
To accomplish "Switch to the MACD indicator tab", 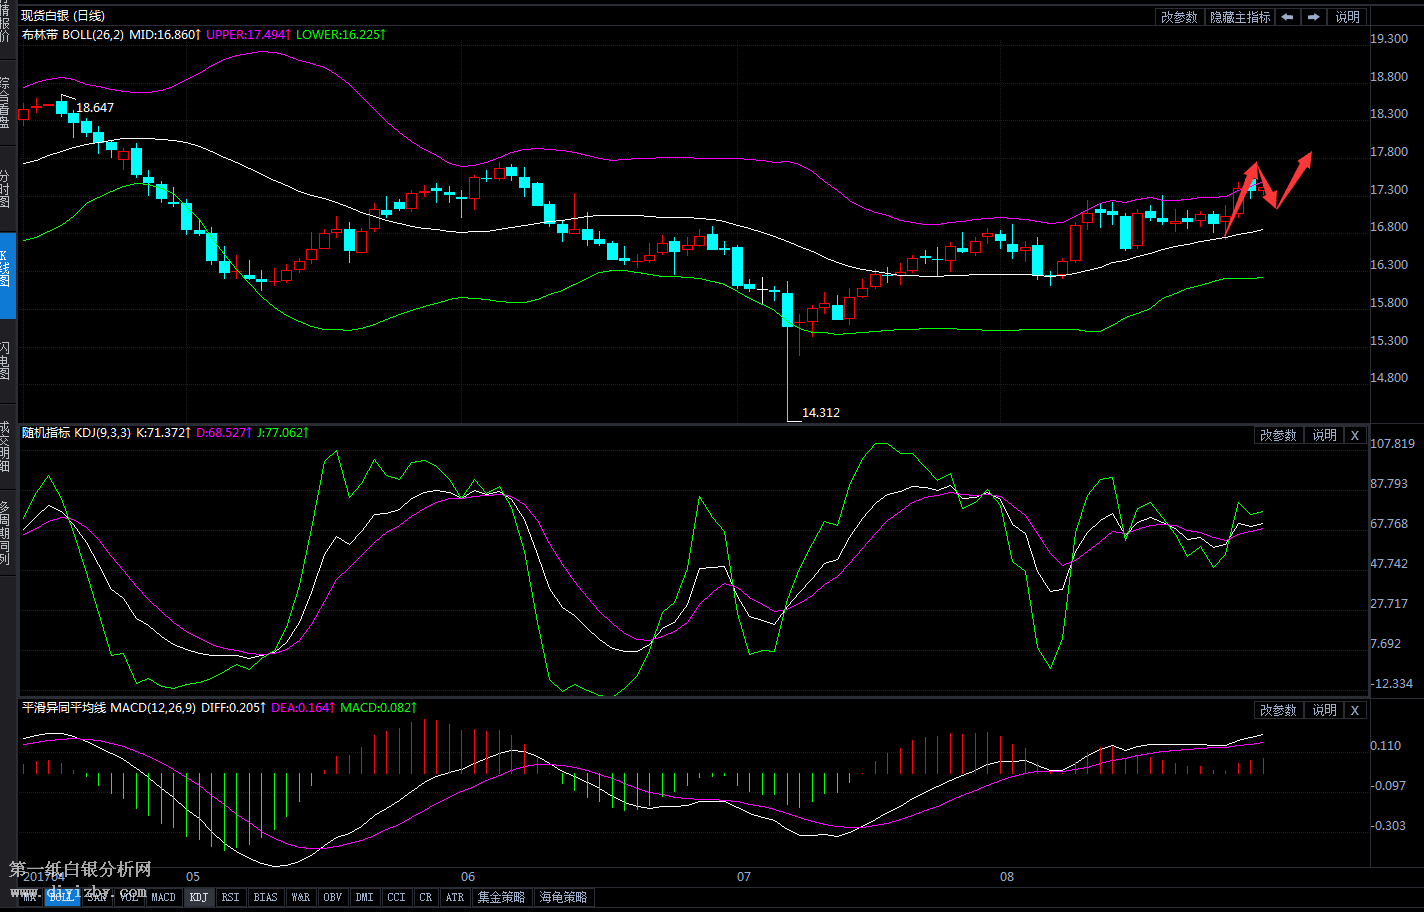I will pyautogui.click(x=163, y=897).
